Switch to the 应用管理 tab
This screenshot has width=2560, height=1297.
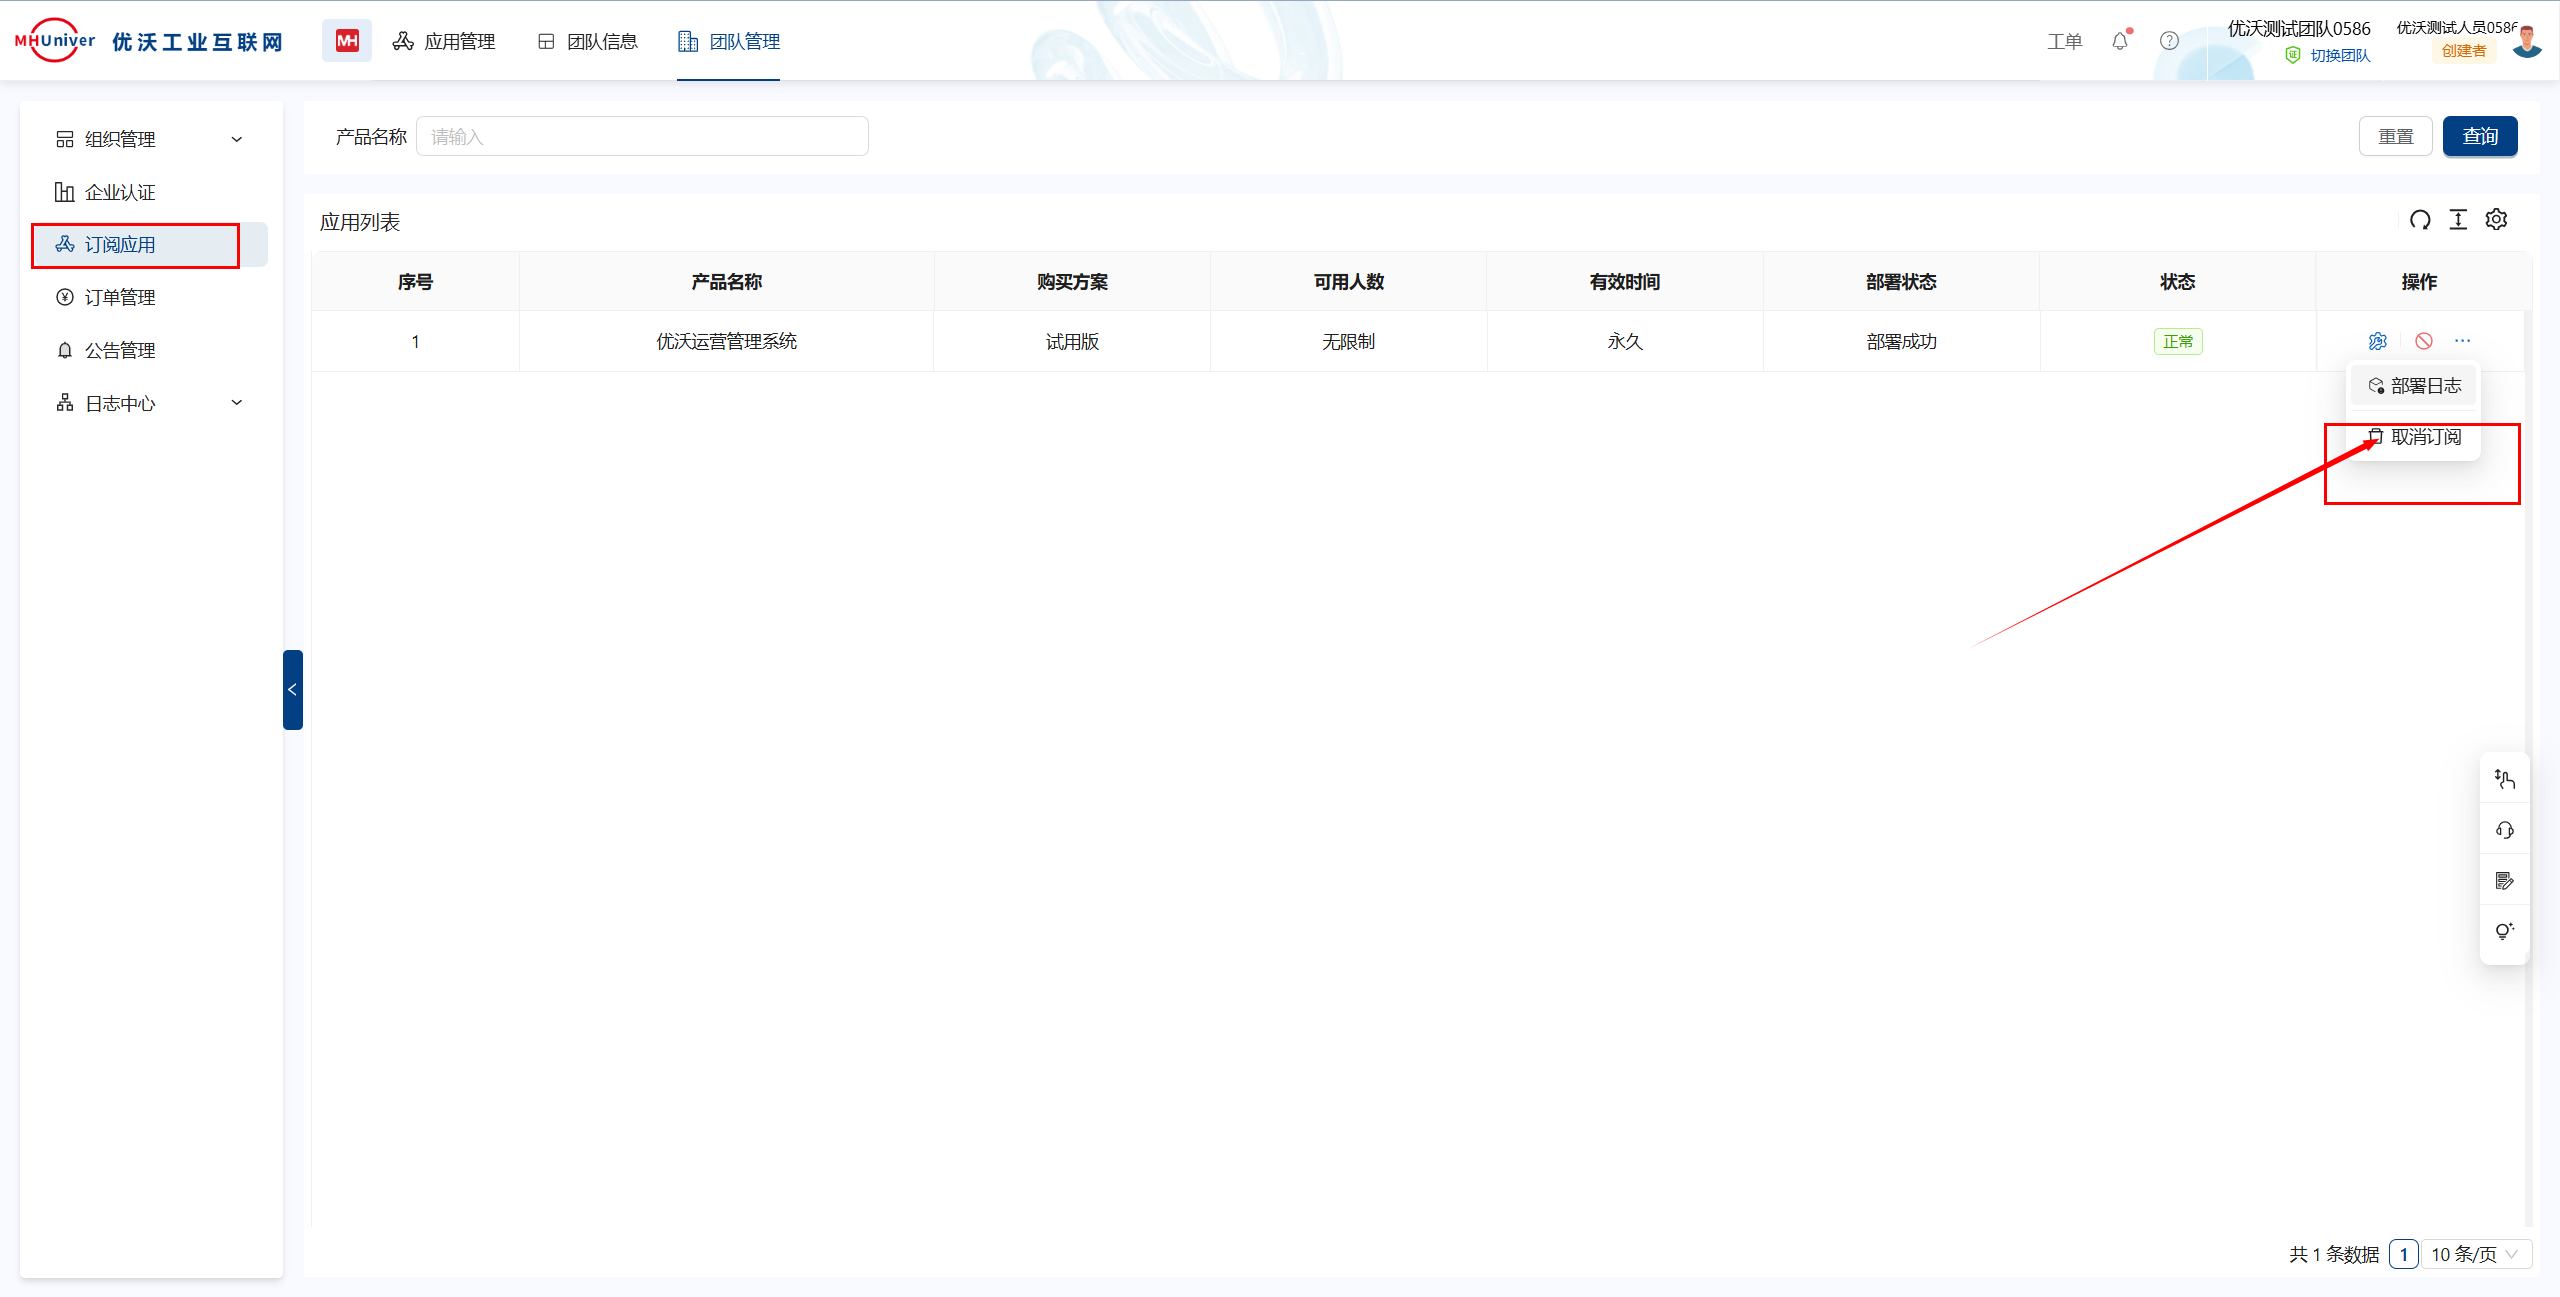444,41
